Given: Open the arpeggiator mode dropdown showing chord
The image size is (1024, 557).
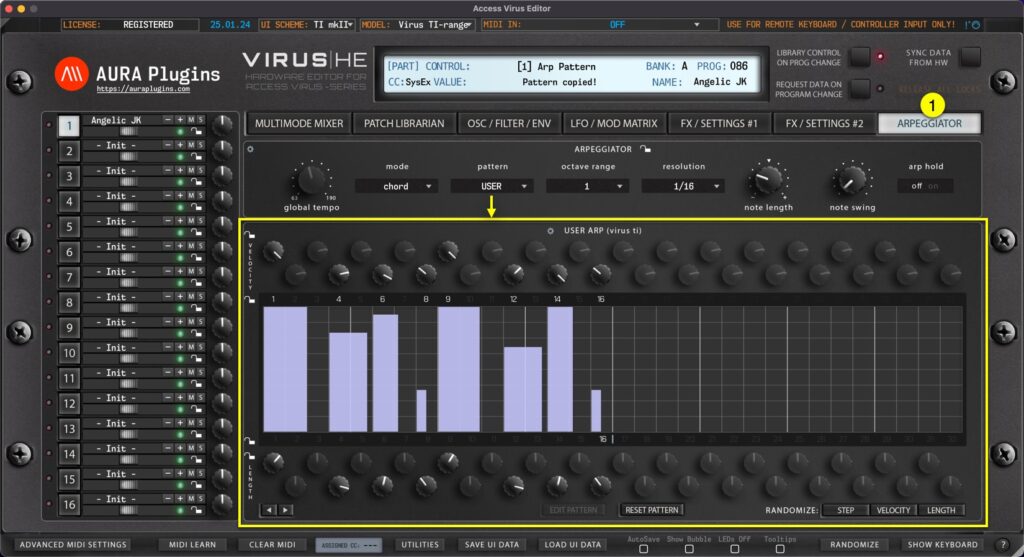Looking at the screenshot, I should point(396,186).
